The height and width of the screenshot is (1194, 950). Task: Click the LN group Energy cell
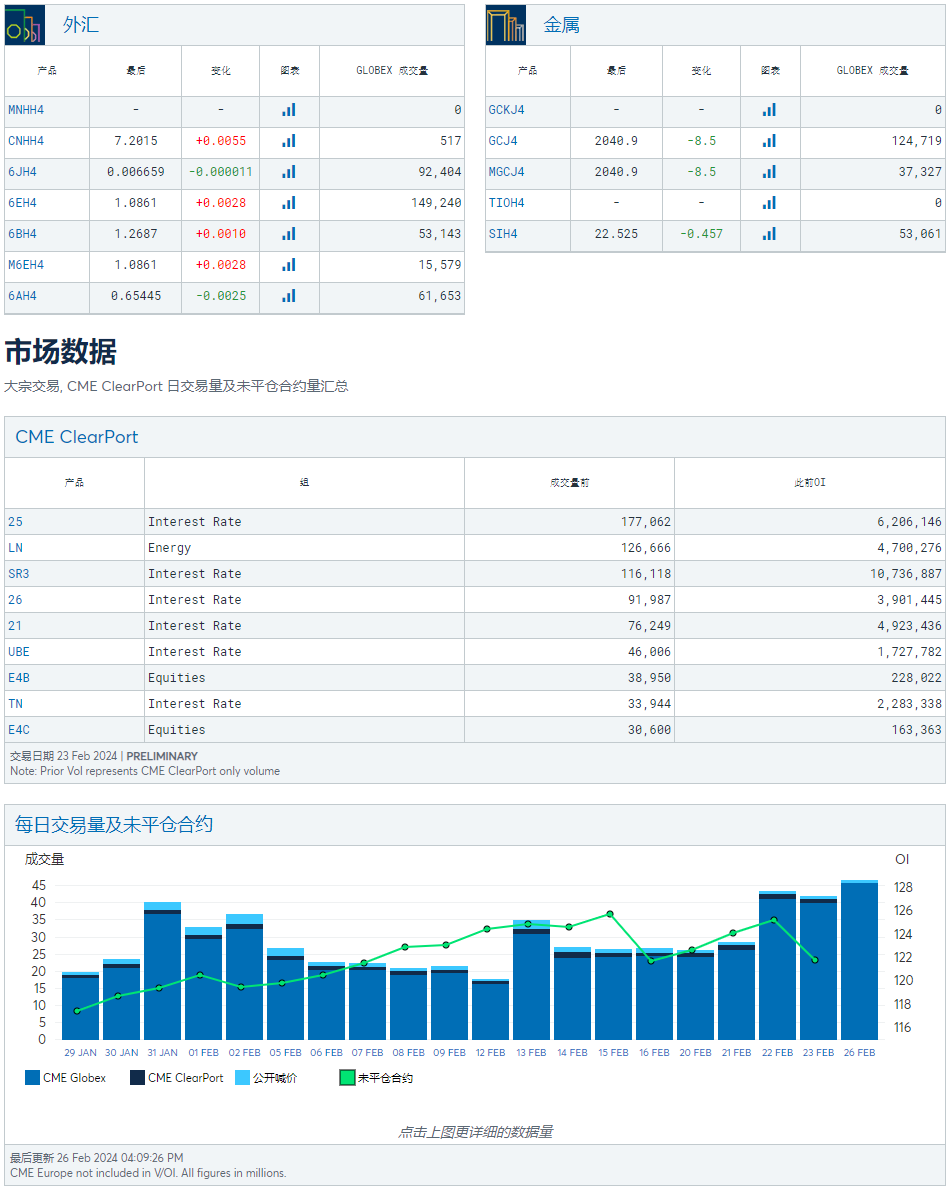pyautogui.click(x=304, y=548)
